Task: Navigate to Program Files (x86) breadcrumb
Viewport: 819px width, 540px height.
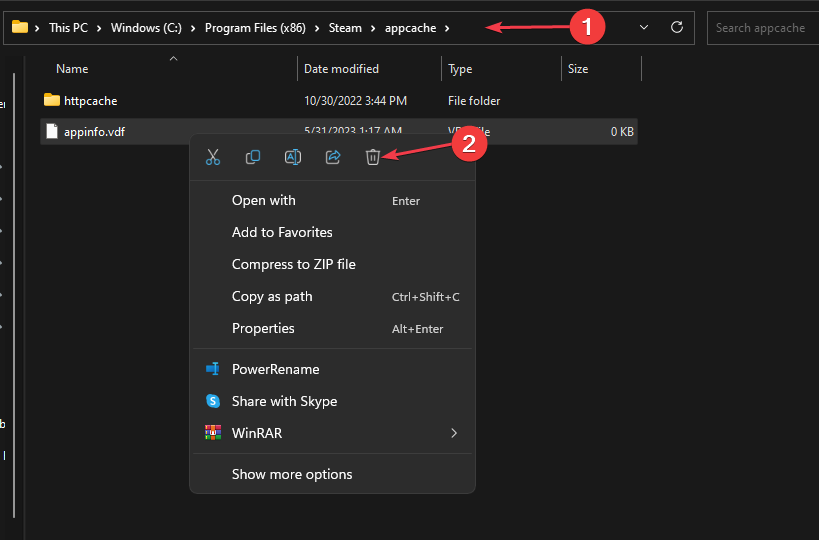Action: (255, 28)
